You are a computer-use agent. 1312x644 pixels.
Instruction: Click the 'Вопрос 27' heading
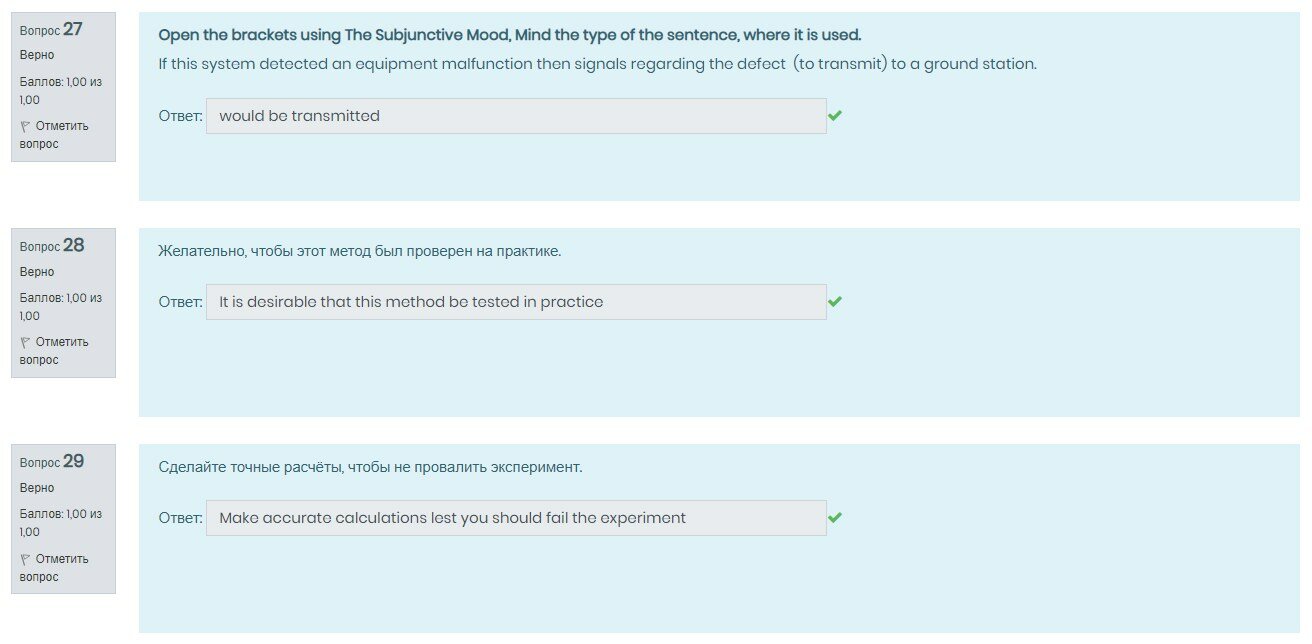click(52, 30)
